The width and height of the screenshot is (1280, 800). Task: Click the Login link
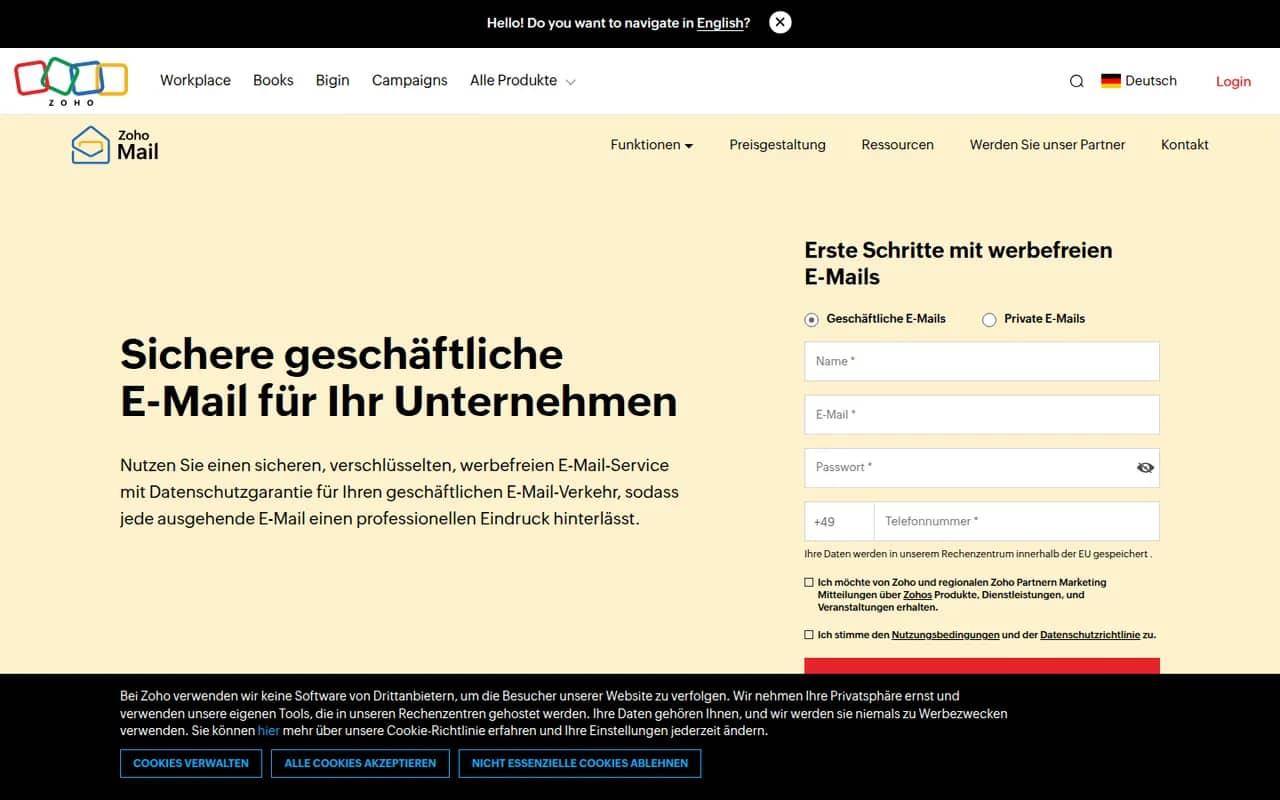pyautogui.click(x=1233, y=82)
